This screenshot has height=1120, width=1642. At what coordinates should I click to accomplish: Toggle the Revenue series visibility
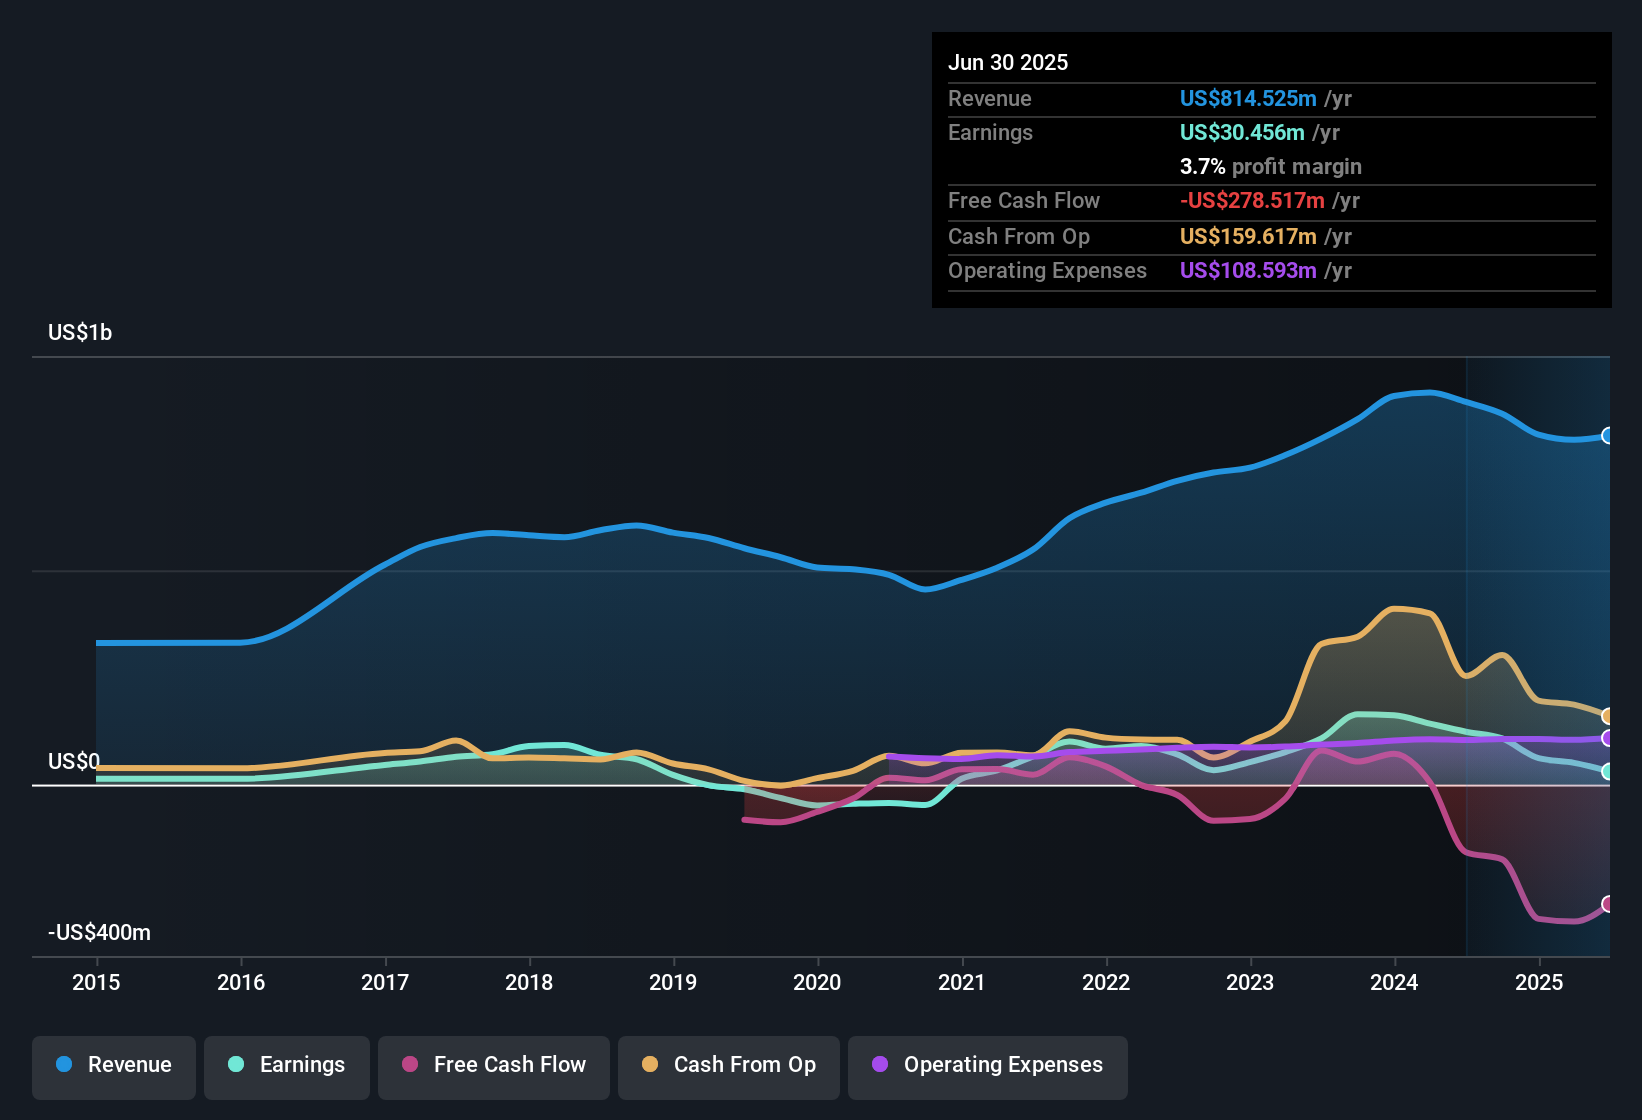(x=113, y=1065)
